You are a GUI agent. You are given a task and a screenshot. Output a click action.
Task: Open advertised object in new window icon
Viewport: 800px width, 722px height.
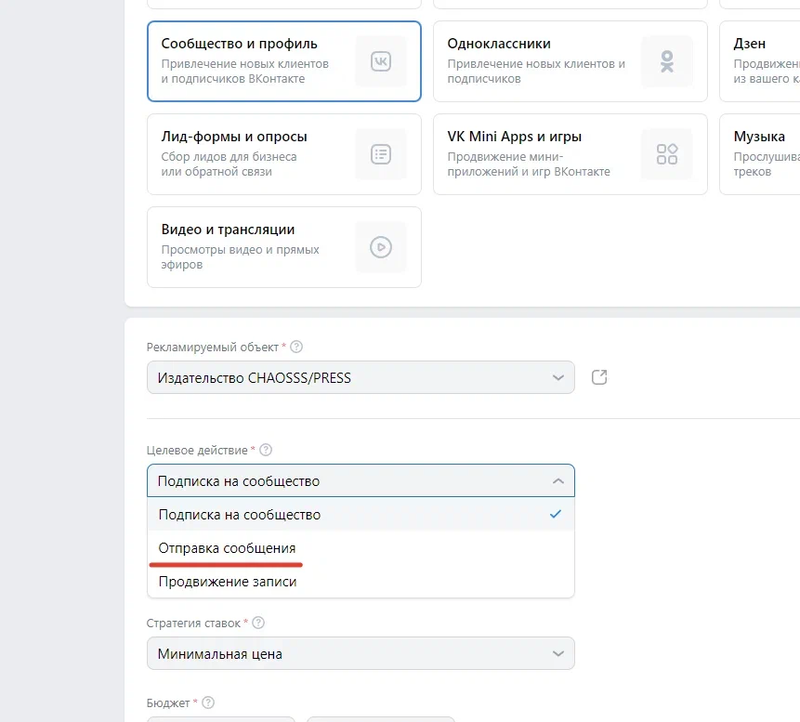tap(599, 378)
